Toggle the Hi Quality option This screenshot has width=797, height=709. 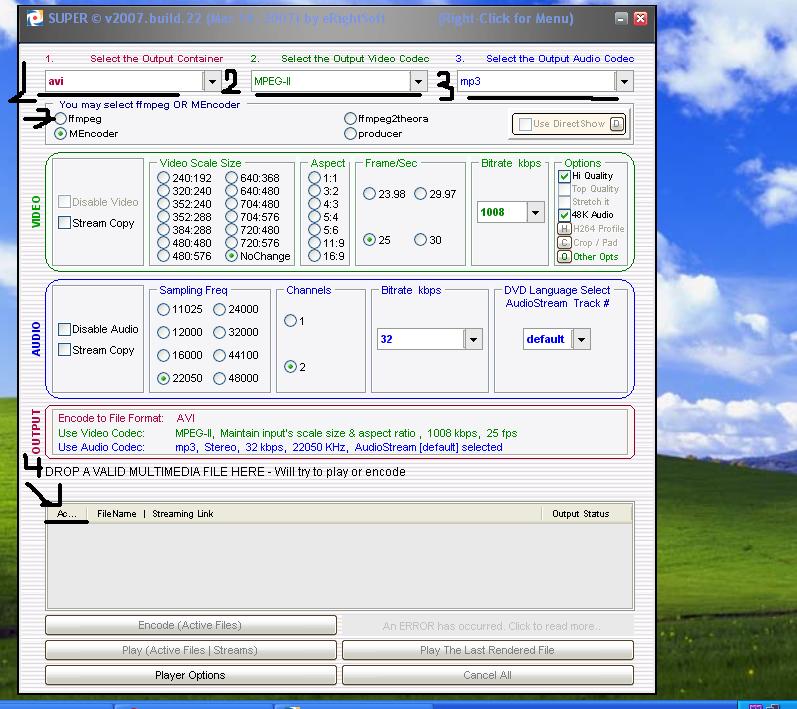564,176
